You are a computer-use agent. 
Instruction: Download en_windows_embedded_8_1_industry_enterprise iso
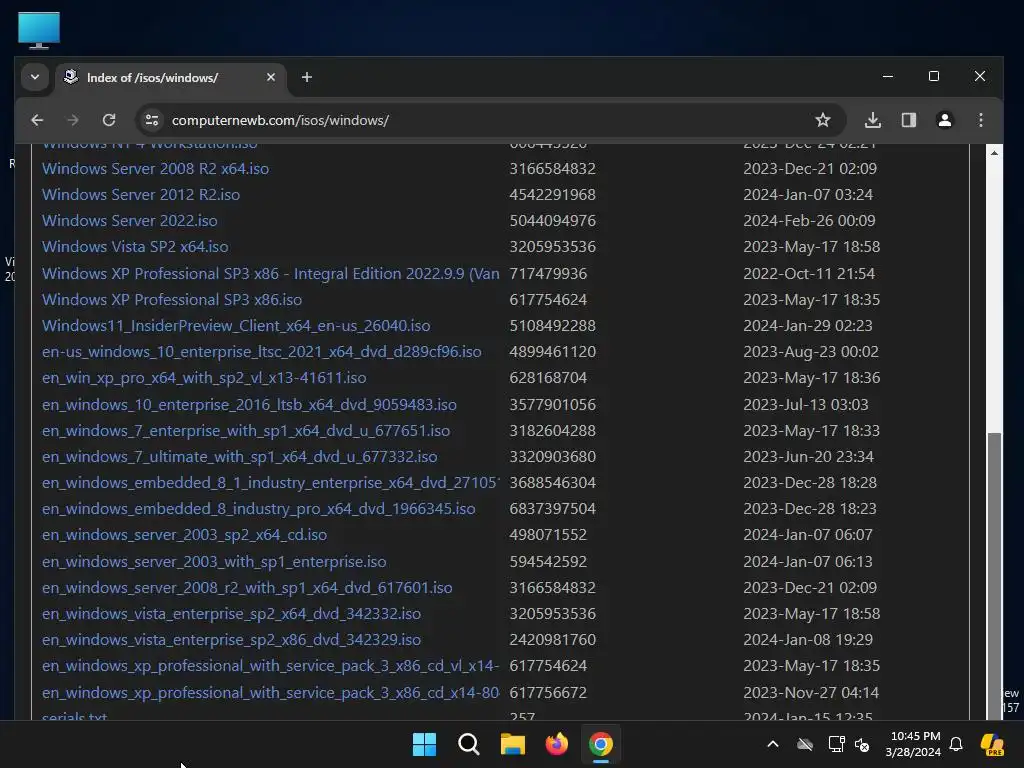[270, 483]
